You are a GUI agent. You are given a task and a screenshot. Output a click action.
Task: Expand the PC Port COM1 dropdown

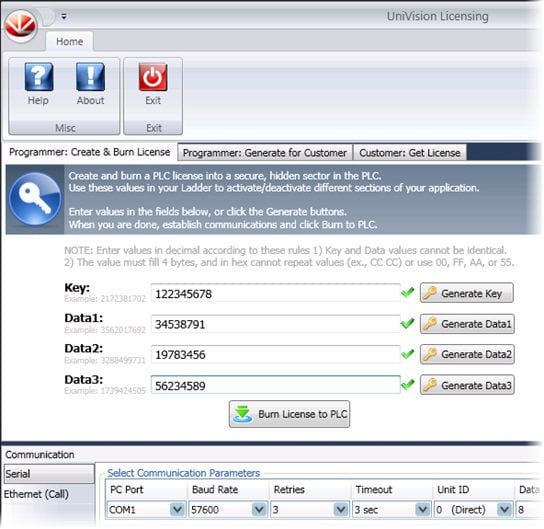click(x=177, y=510)
